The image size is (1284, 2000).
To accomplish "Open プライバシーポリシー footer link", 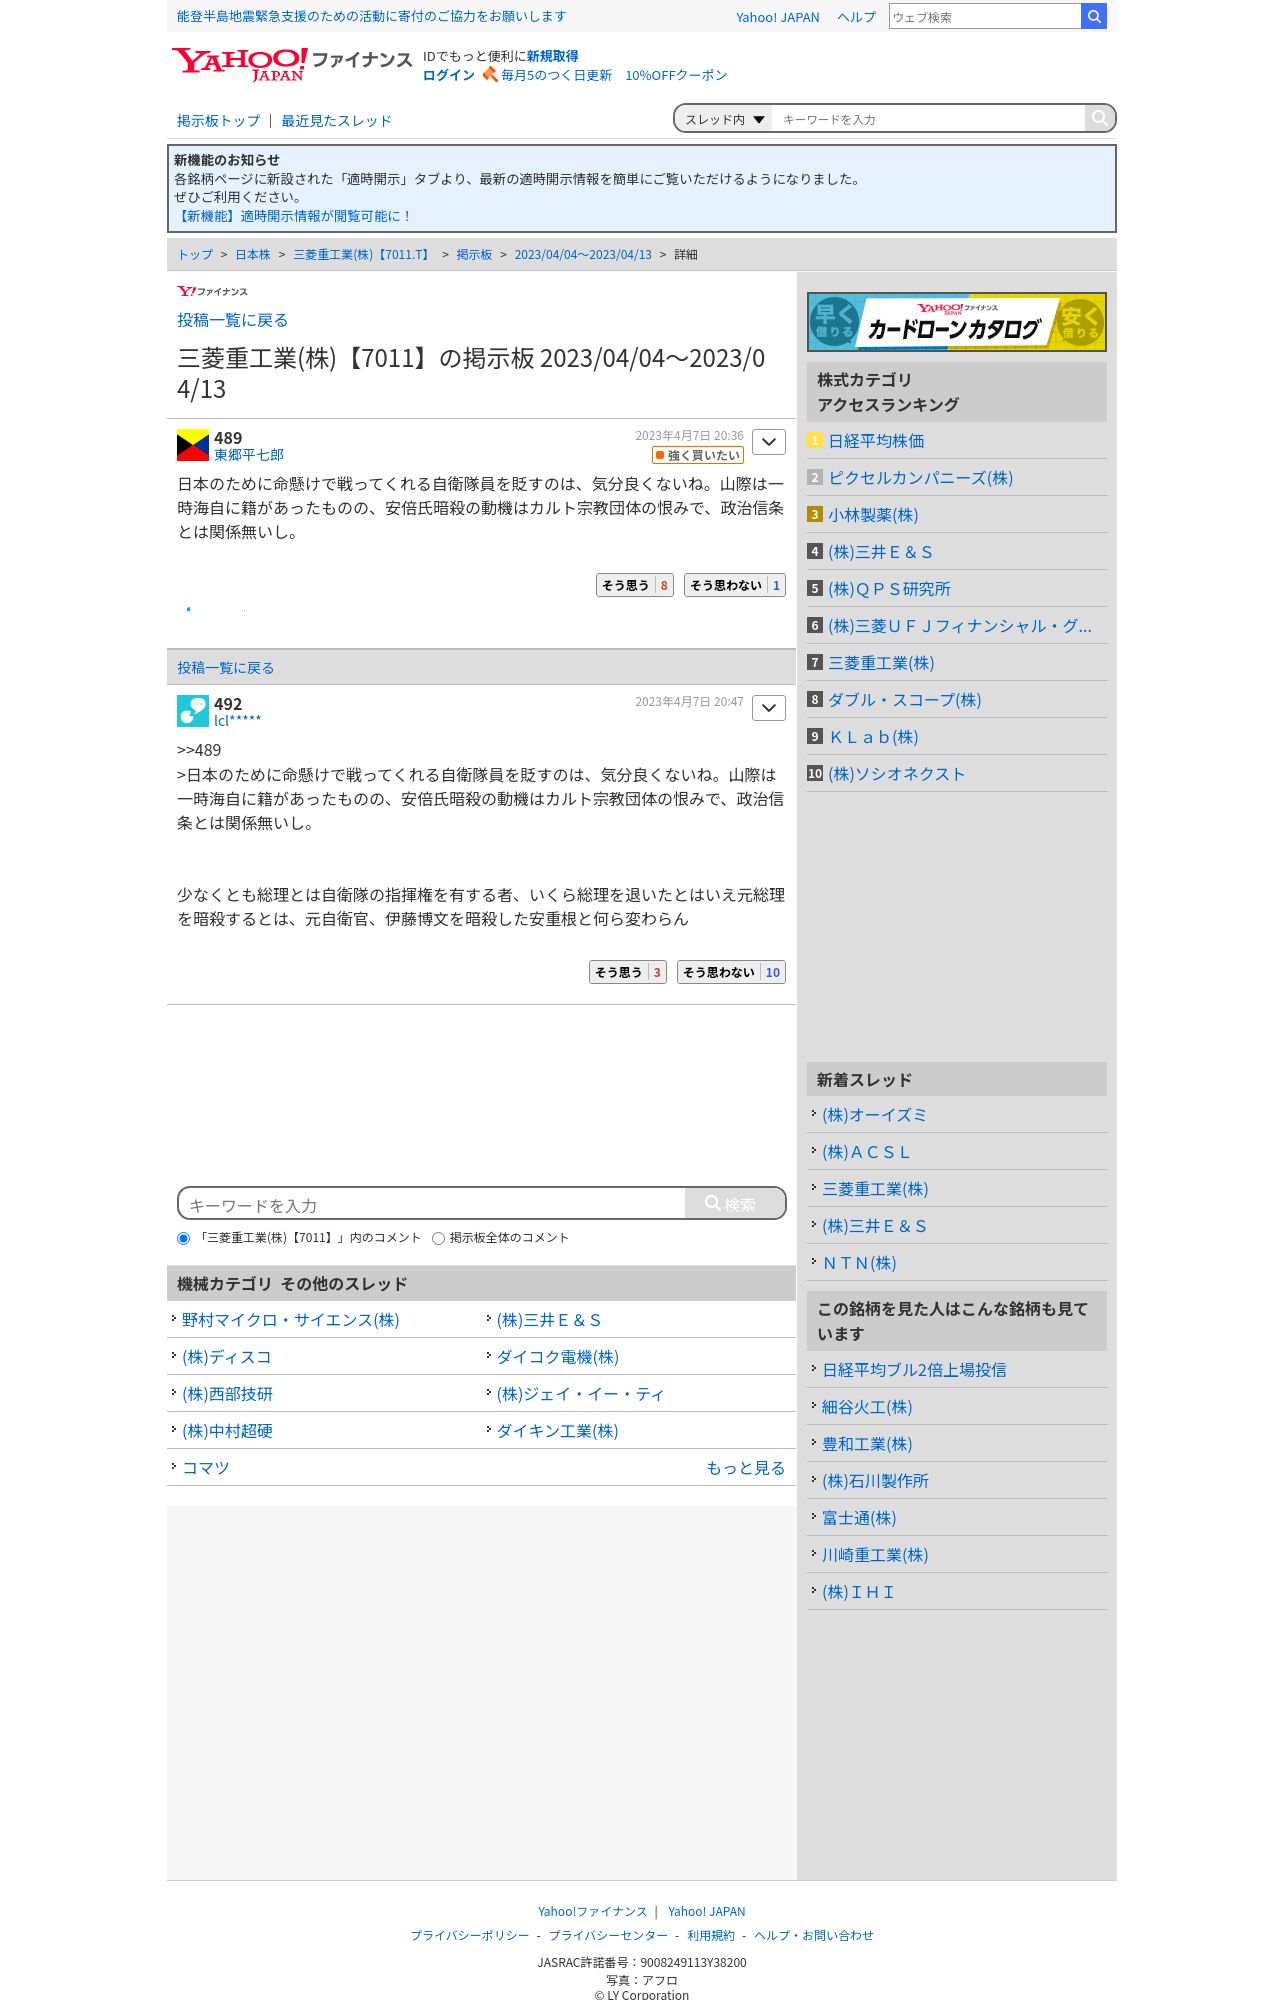I will (470, 1935).
